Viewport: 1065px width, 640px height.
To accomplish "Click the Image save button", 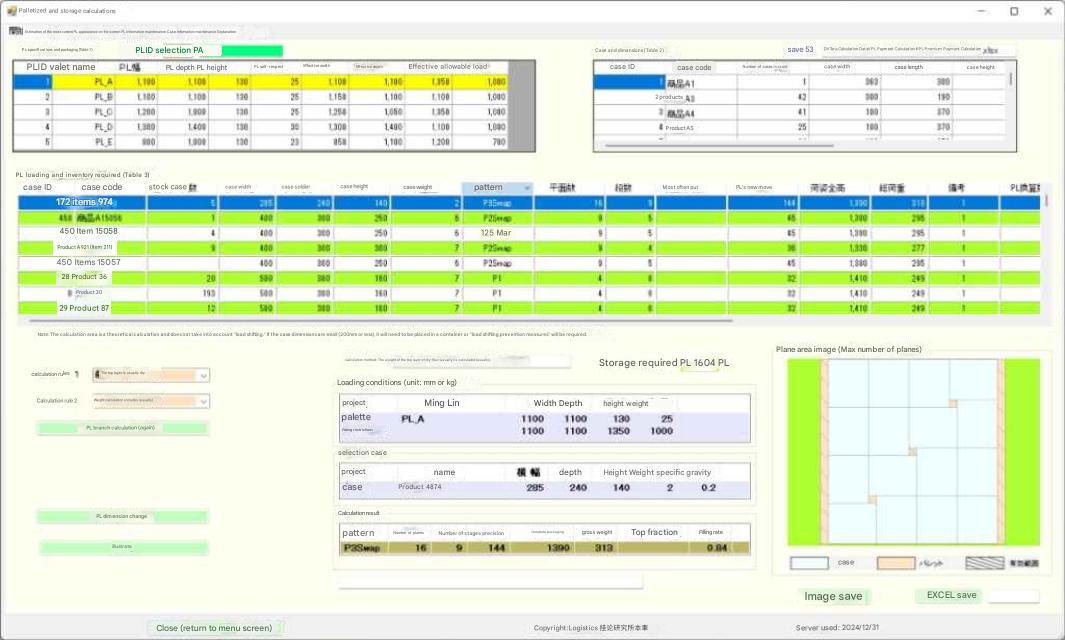I will click(833, 597).
